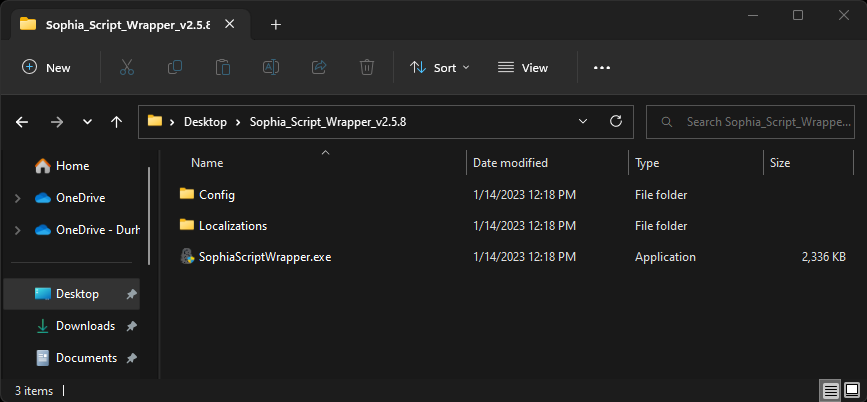
Task: Sort by the Type column header
Action: (647, 163)
